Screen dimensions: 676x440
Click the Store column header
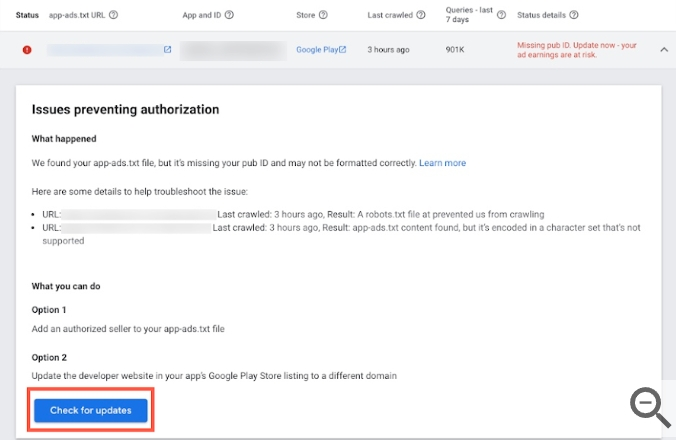(x=305, y=15)
